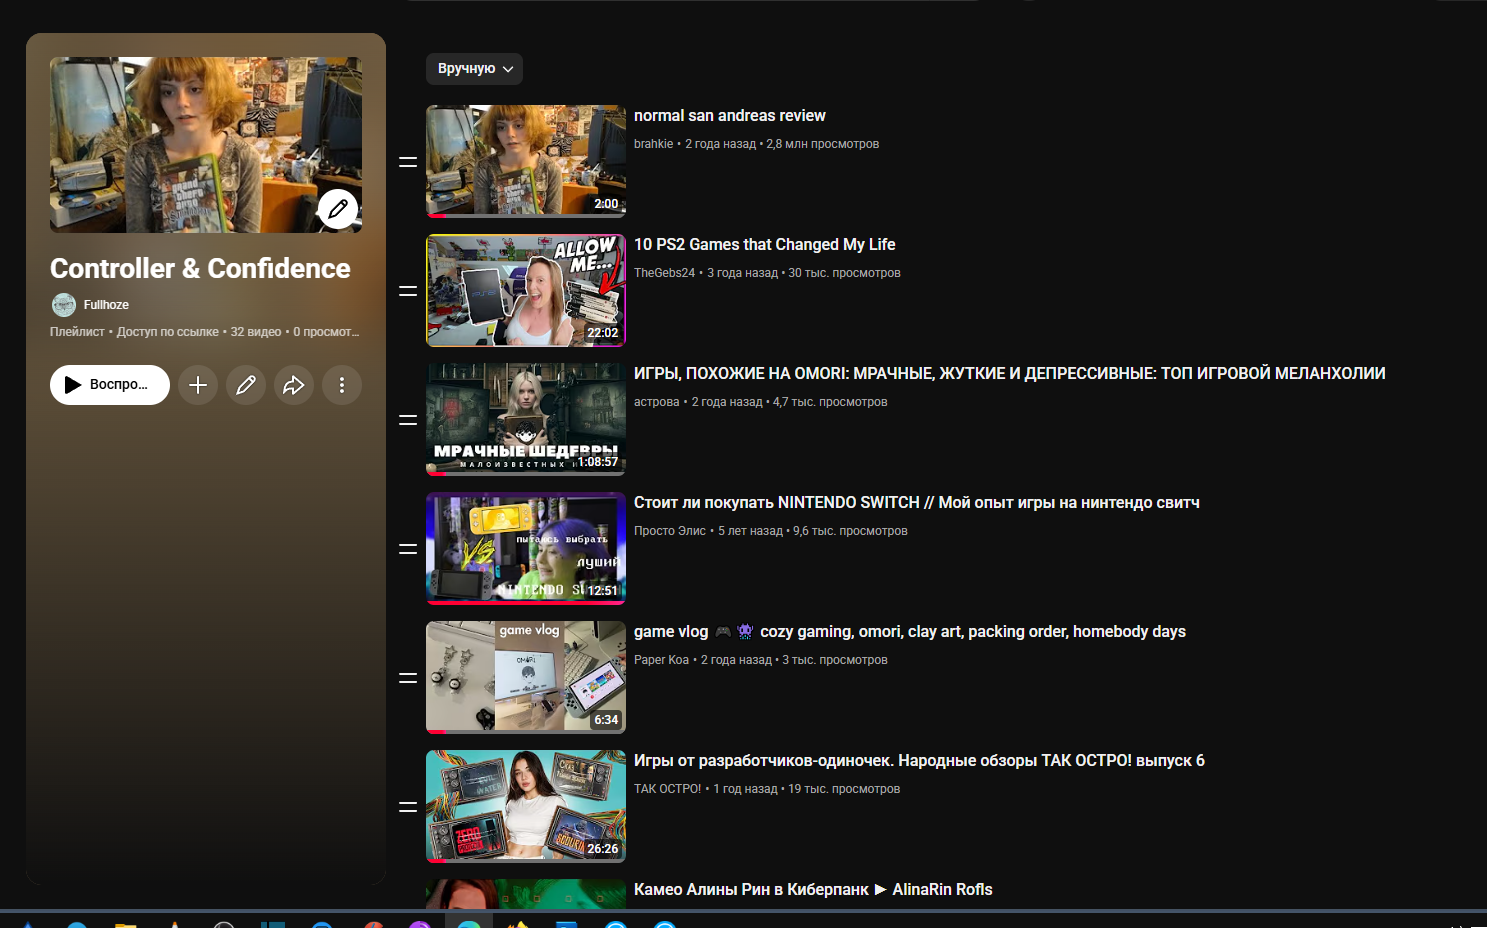1487x928 pixels.
Task: Click "30 тыс. просмотров" under PS2 Games video
Action: click(x=844, y=273)
